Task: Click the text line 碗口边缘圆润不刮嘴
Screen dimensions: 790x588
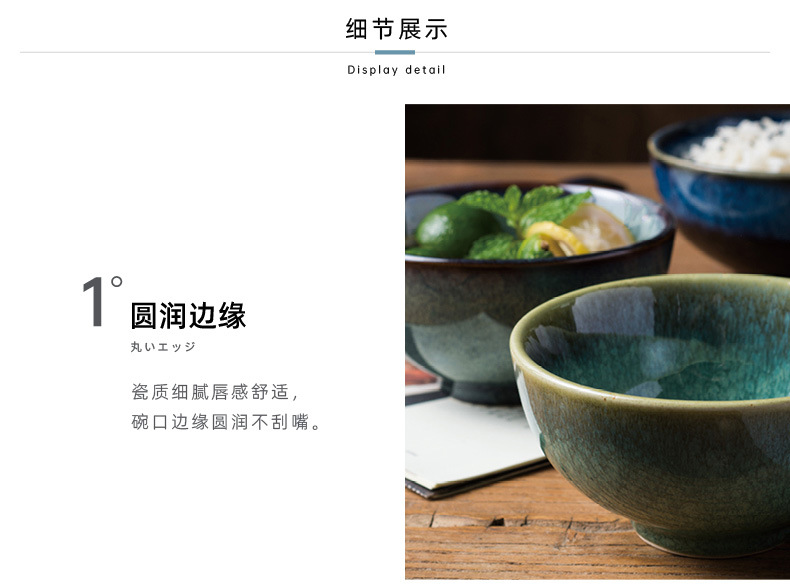Action: pos(225,422)
